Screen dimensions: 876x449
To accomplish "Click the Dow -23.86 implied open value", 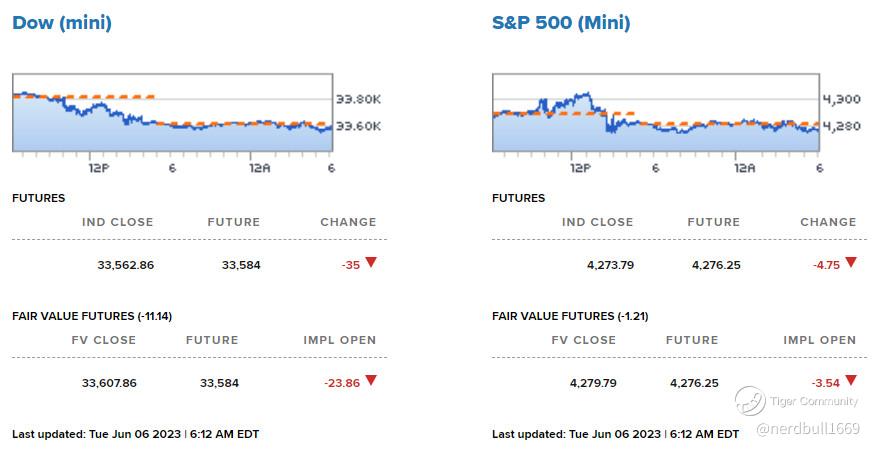I will tap(341, 383).
